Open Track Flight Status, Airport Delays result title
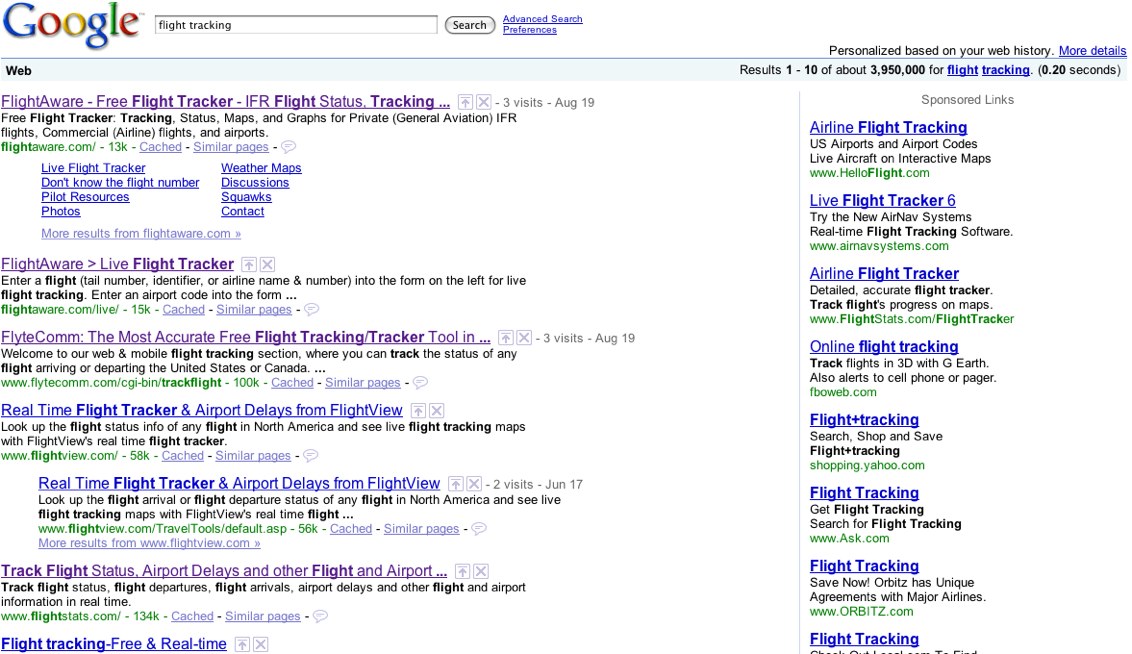Viewport: 1132px width, 654px height. point(224,570)
